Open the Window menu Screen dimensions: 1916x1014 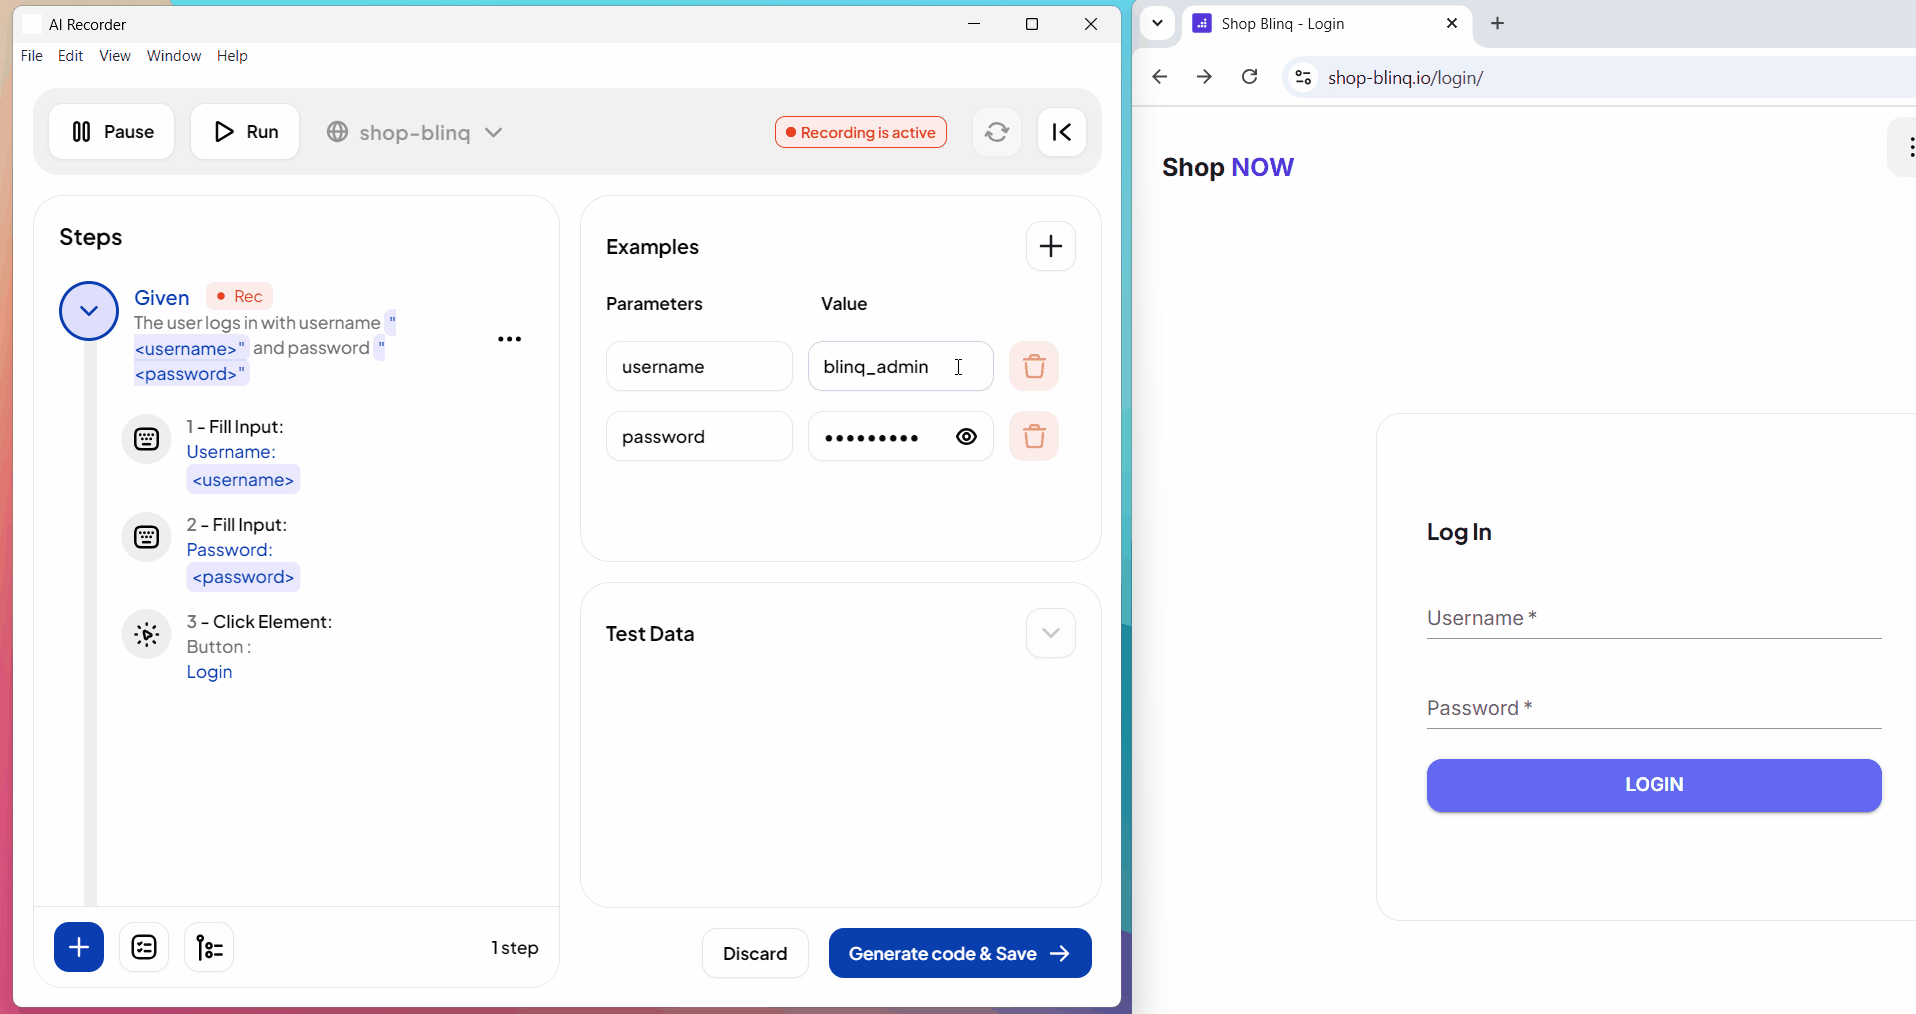[x=173, y=56]
